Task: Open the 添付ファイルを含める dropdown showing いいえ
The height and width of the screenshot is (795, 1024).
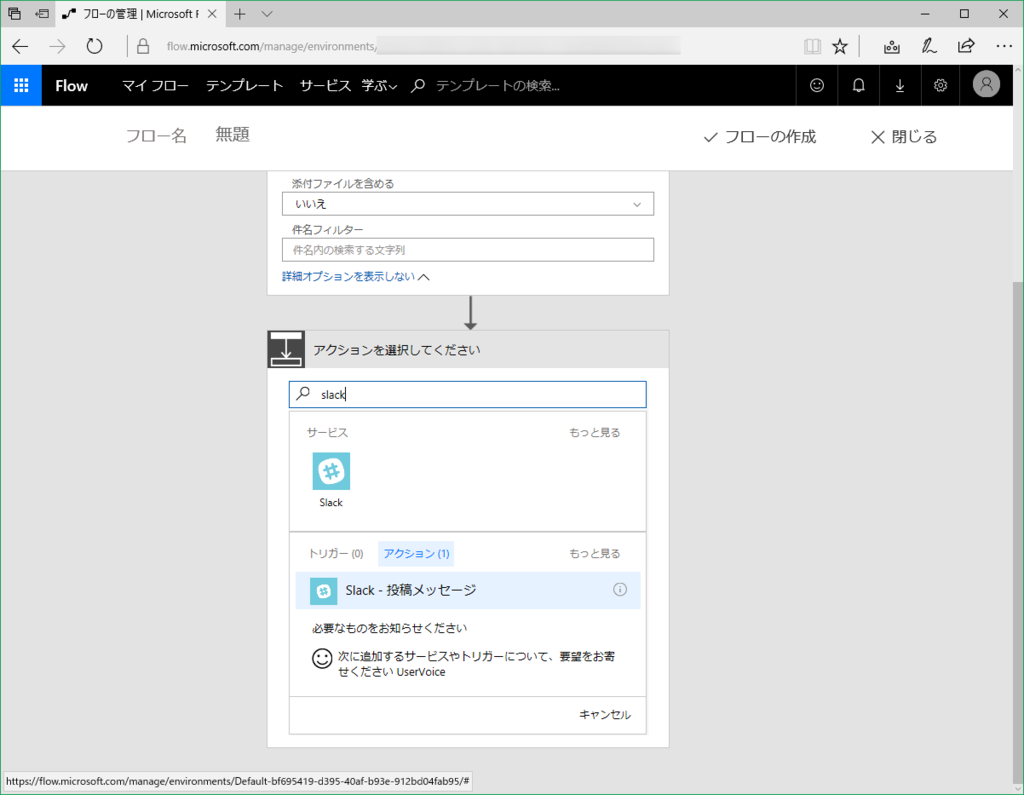Action: click(468, 204)
